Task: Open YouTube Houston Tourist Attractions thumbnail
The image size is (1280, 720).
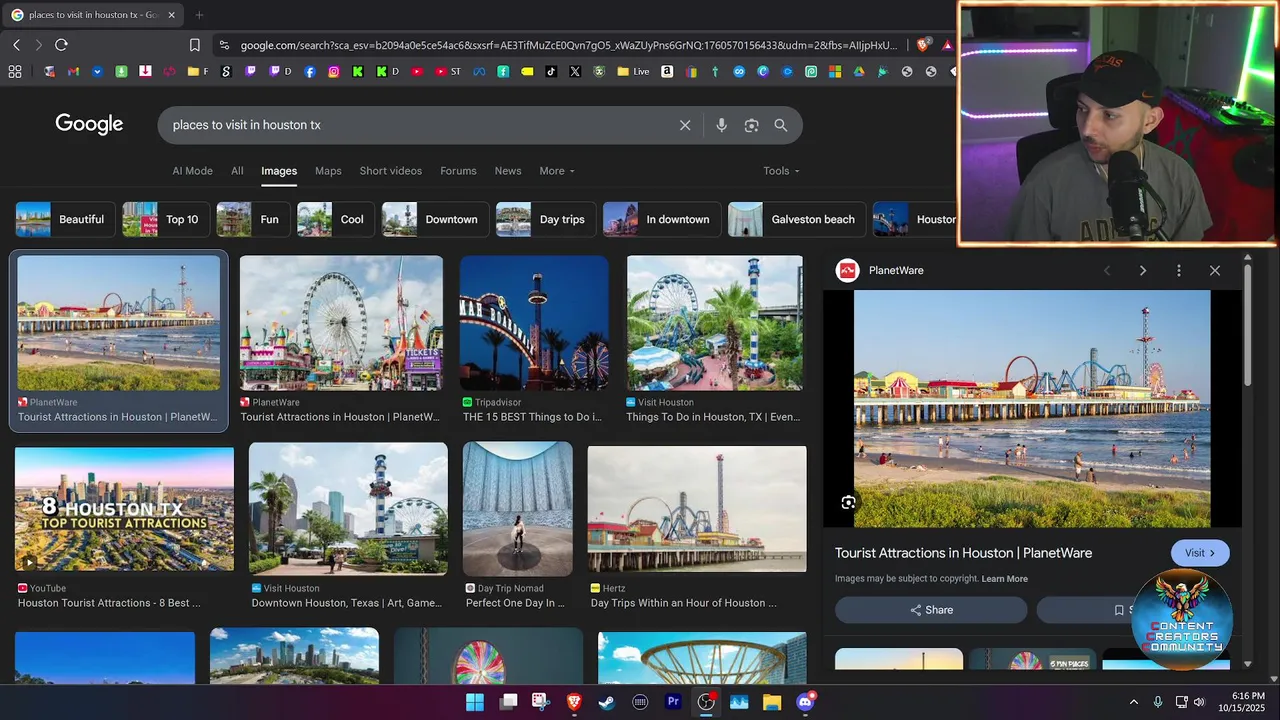Action: [x=124, y=509]
